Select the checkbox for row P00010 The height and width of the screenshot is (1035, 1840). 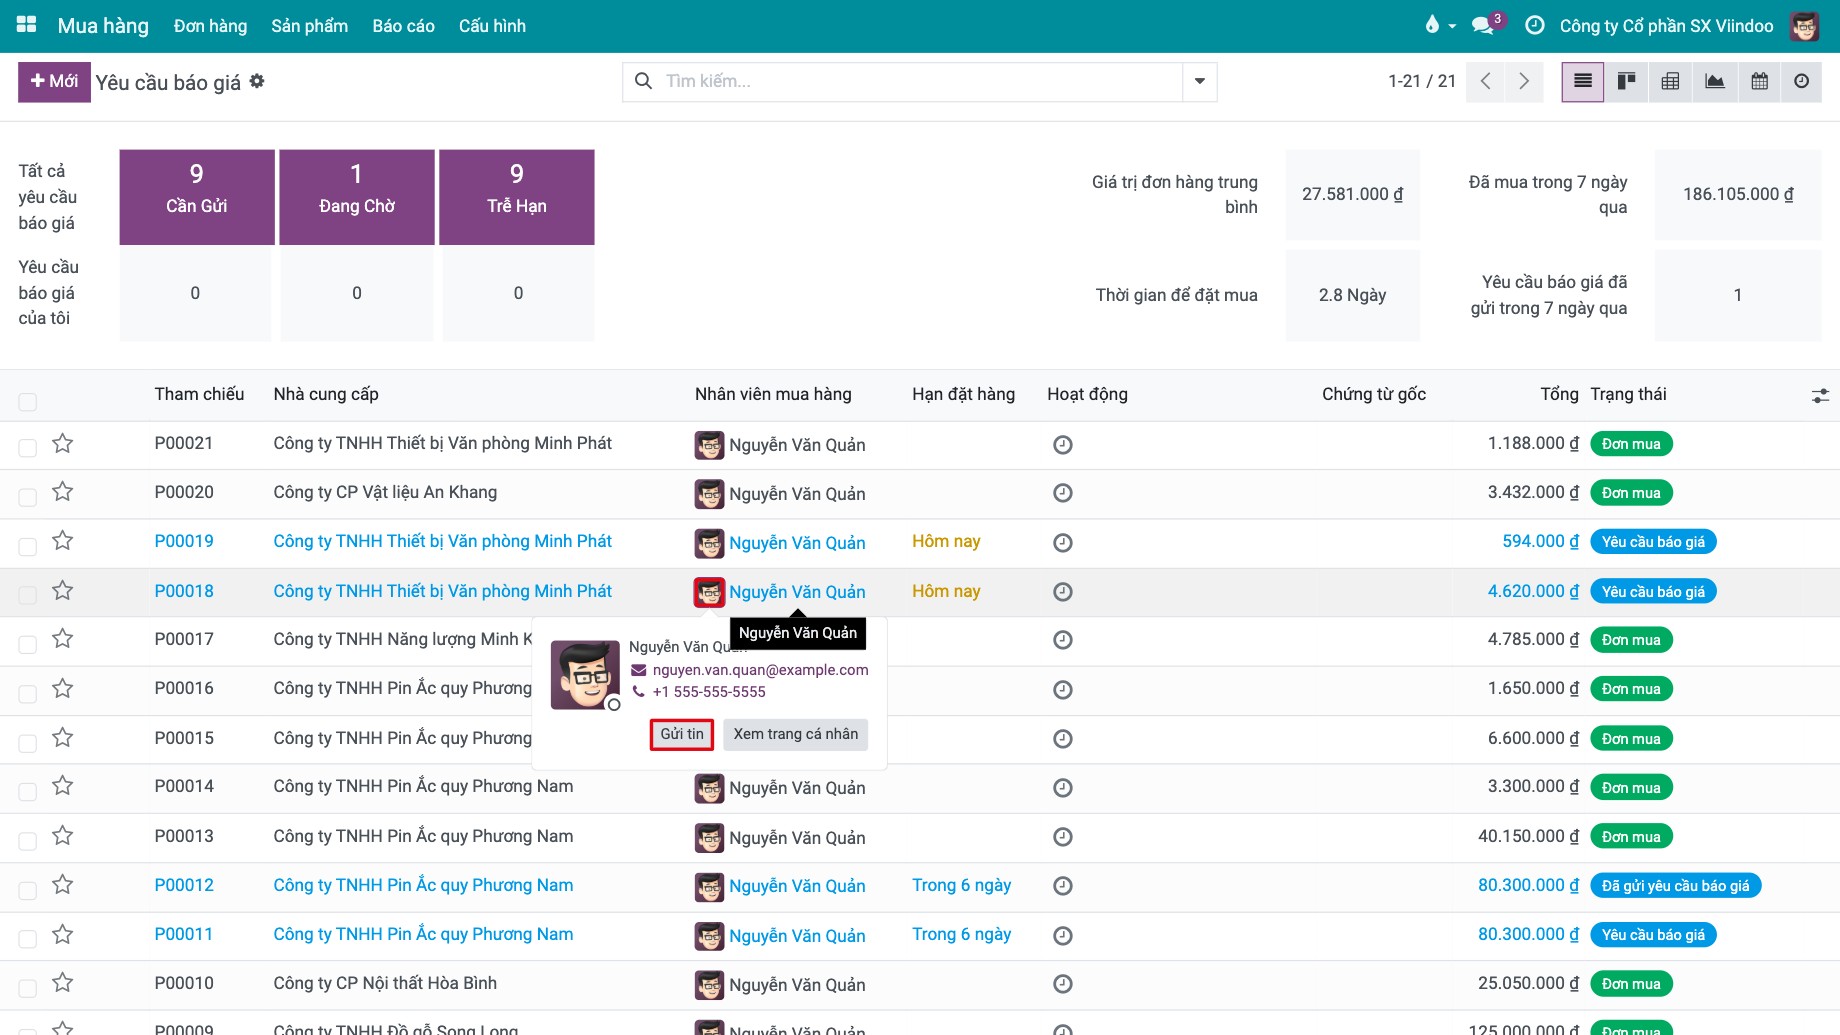click(x=28, y=988)
